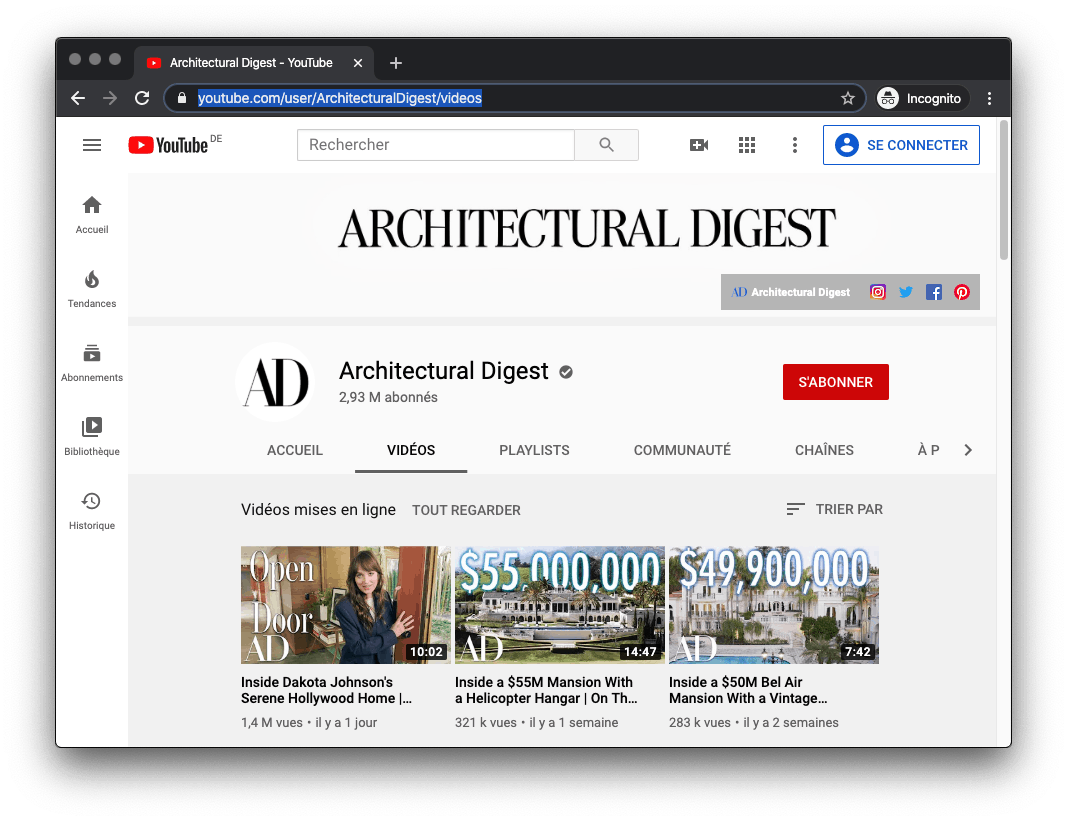The width and height of the screenshot is (1067, 821).
Task: Open Chrome's three-dot menu
Action: [989, 98]
